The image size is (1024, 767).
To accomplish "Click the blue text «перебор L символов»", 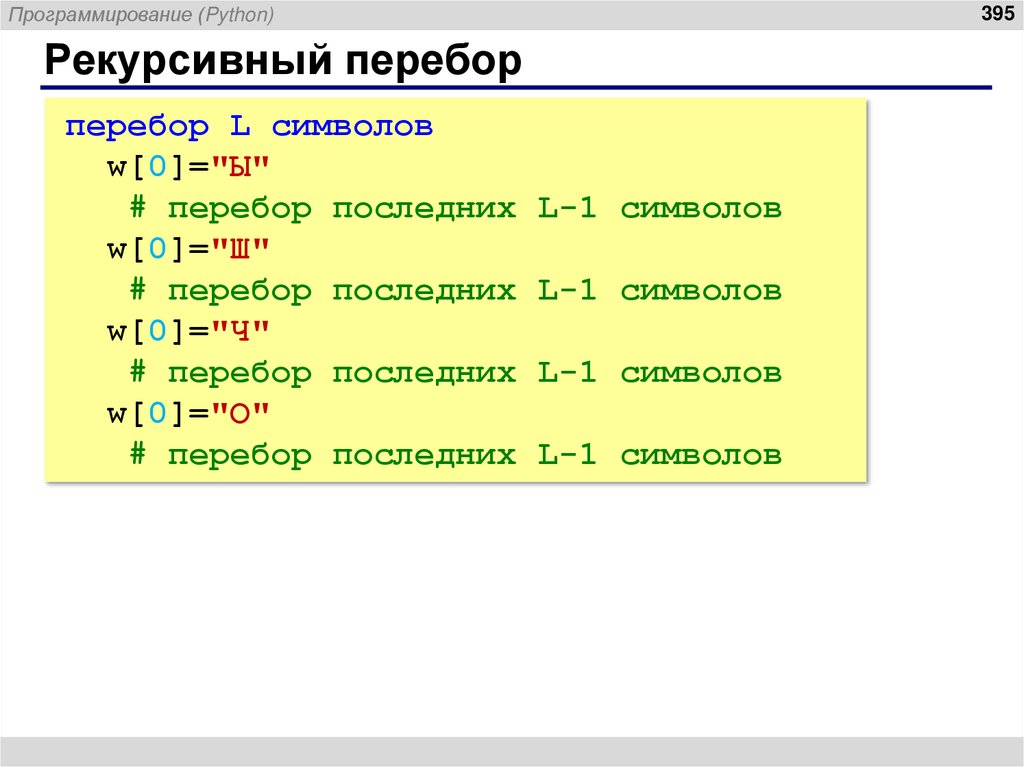I will click(250, 126).
